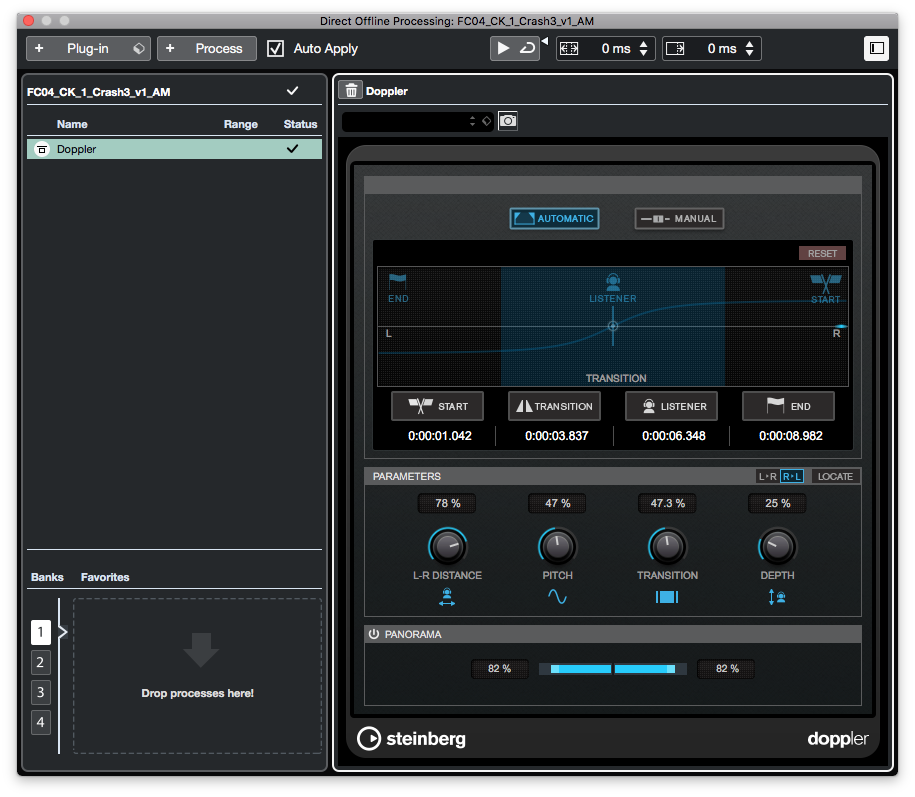Click the preset diamond icon beside preset field
915x797 pixels.
point(486,121)
